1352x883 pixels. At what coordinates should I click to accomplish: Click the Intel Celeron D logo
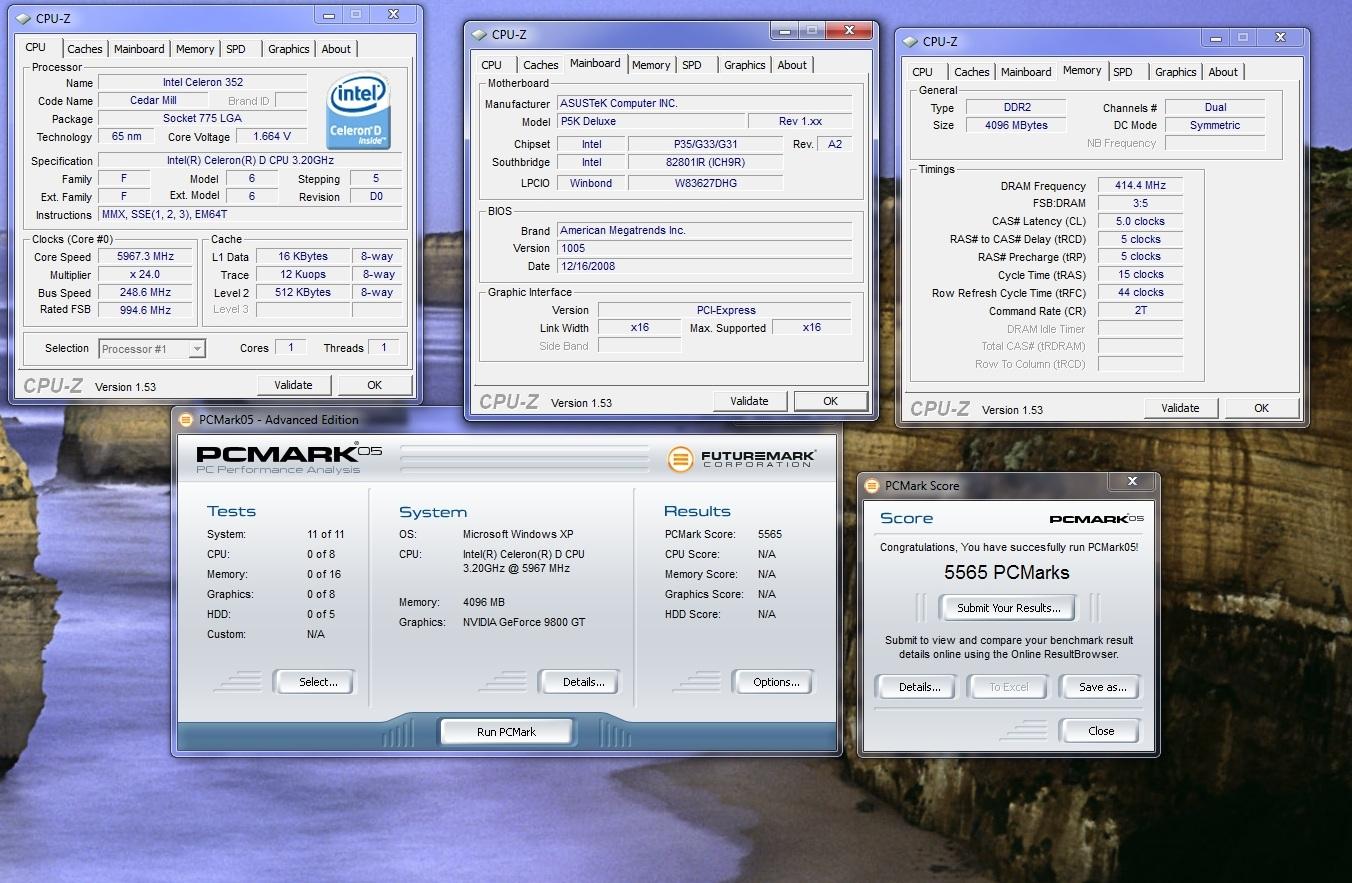tap(359, 111)
